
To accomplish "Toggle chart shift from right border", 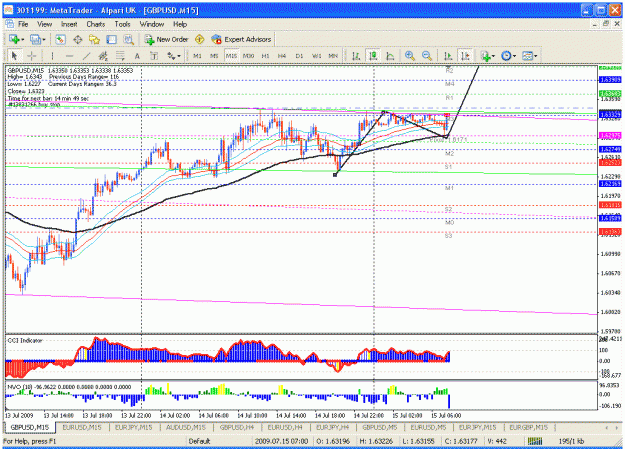I will coord(465,56).
